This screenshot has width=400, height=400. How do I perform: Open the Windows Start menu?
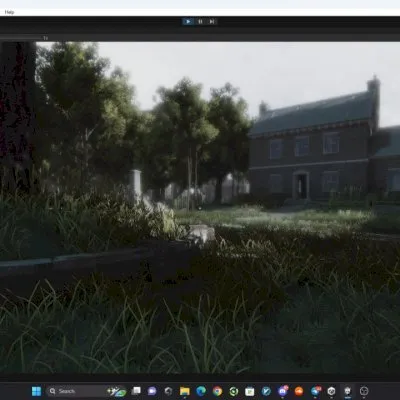coord(36,391)
